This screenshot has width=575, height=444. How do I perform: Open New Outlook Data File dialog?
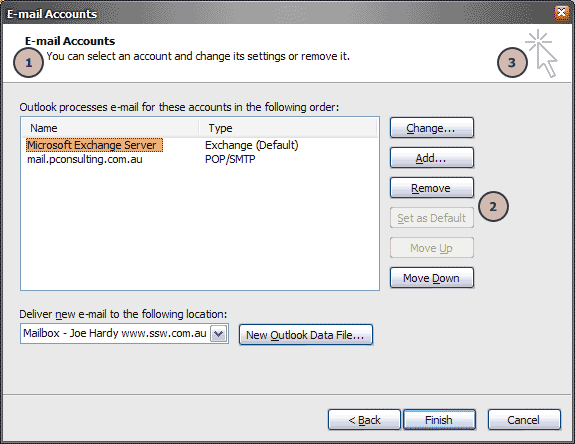point(306,335)
